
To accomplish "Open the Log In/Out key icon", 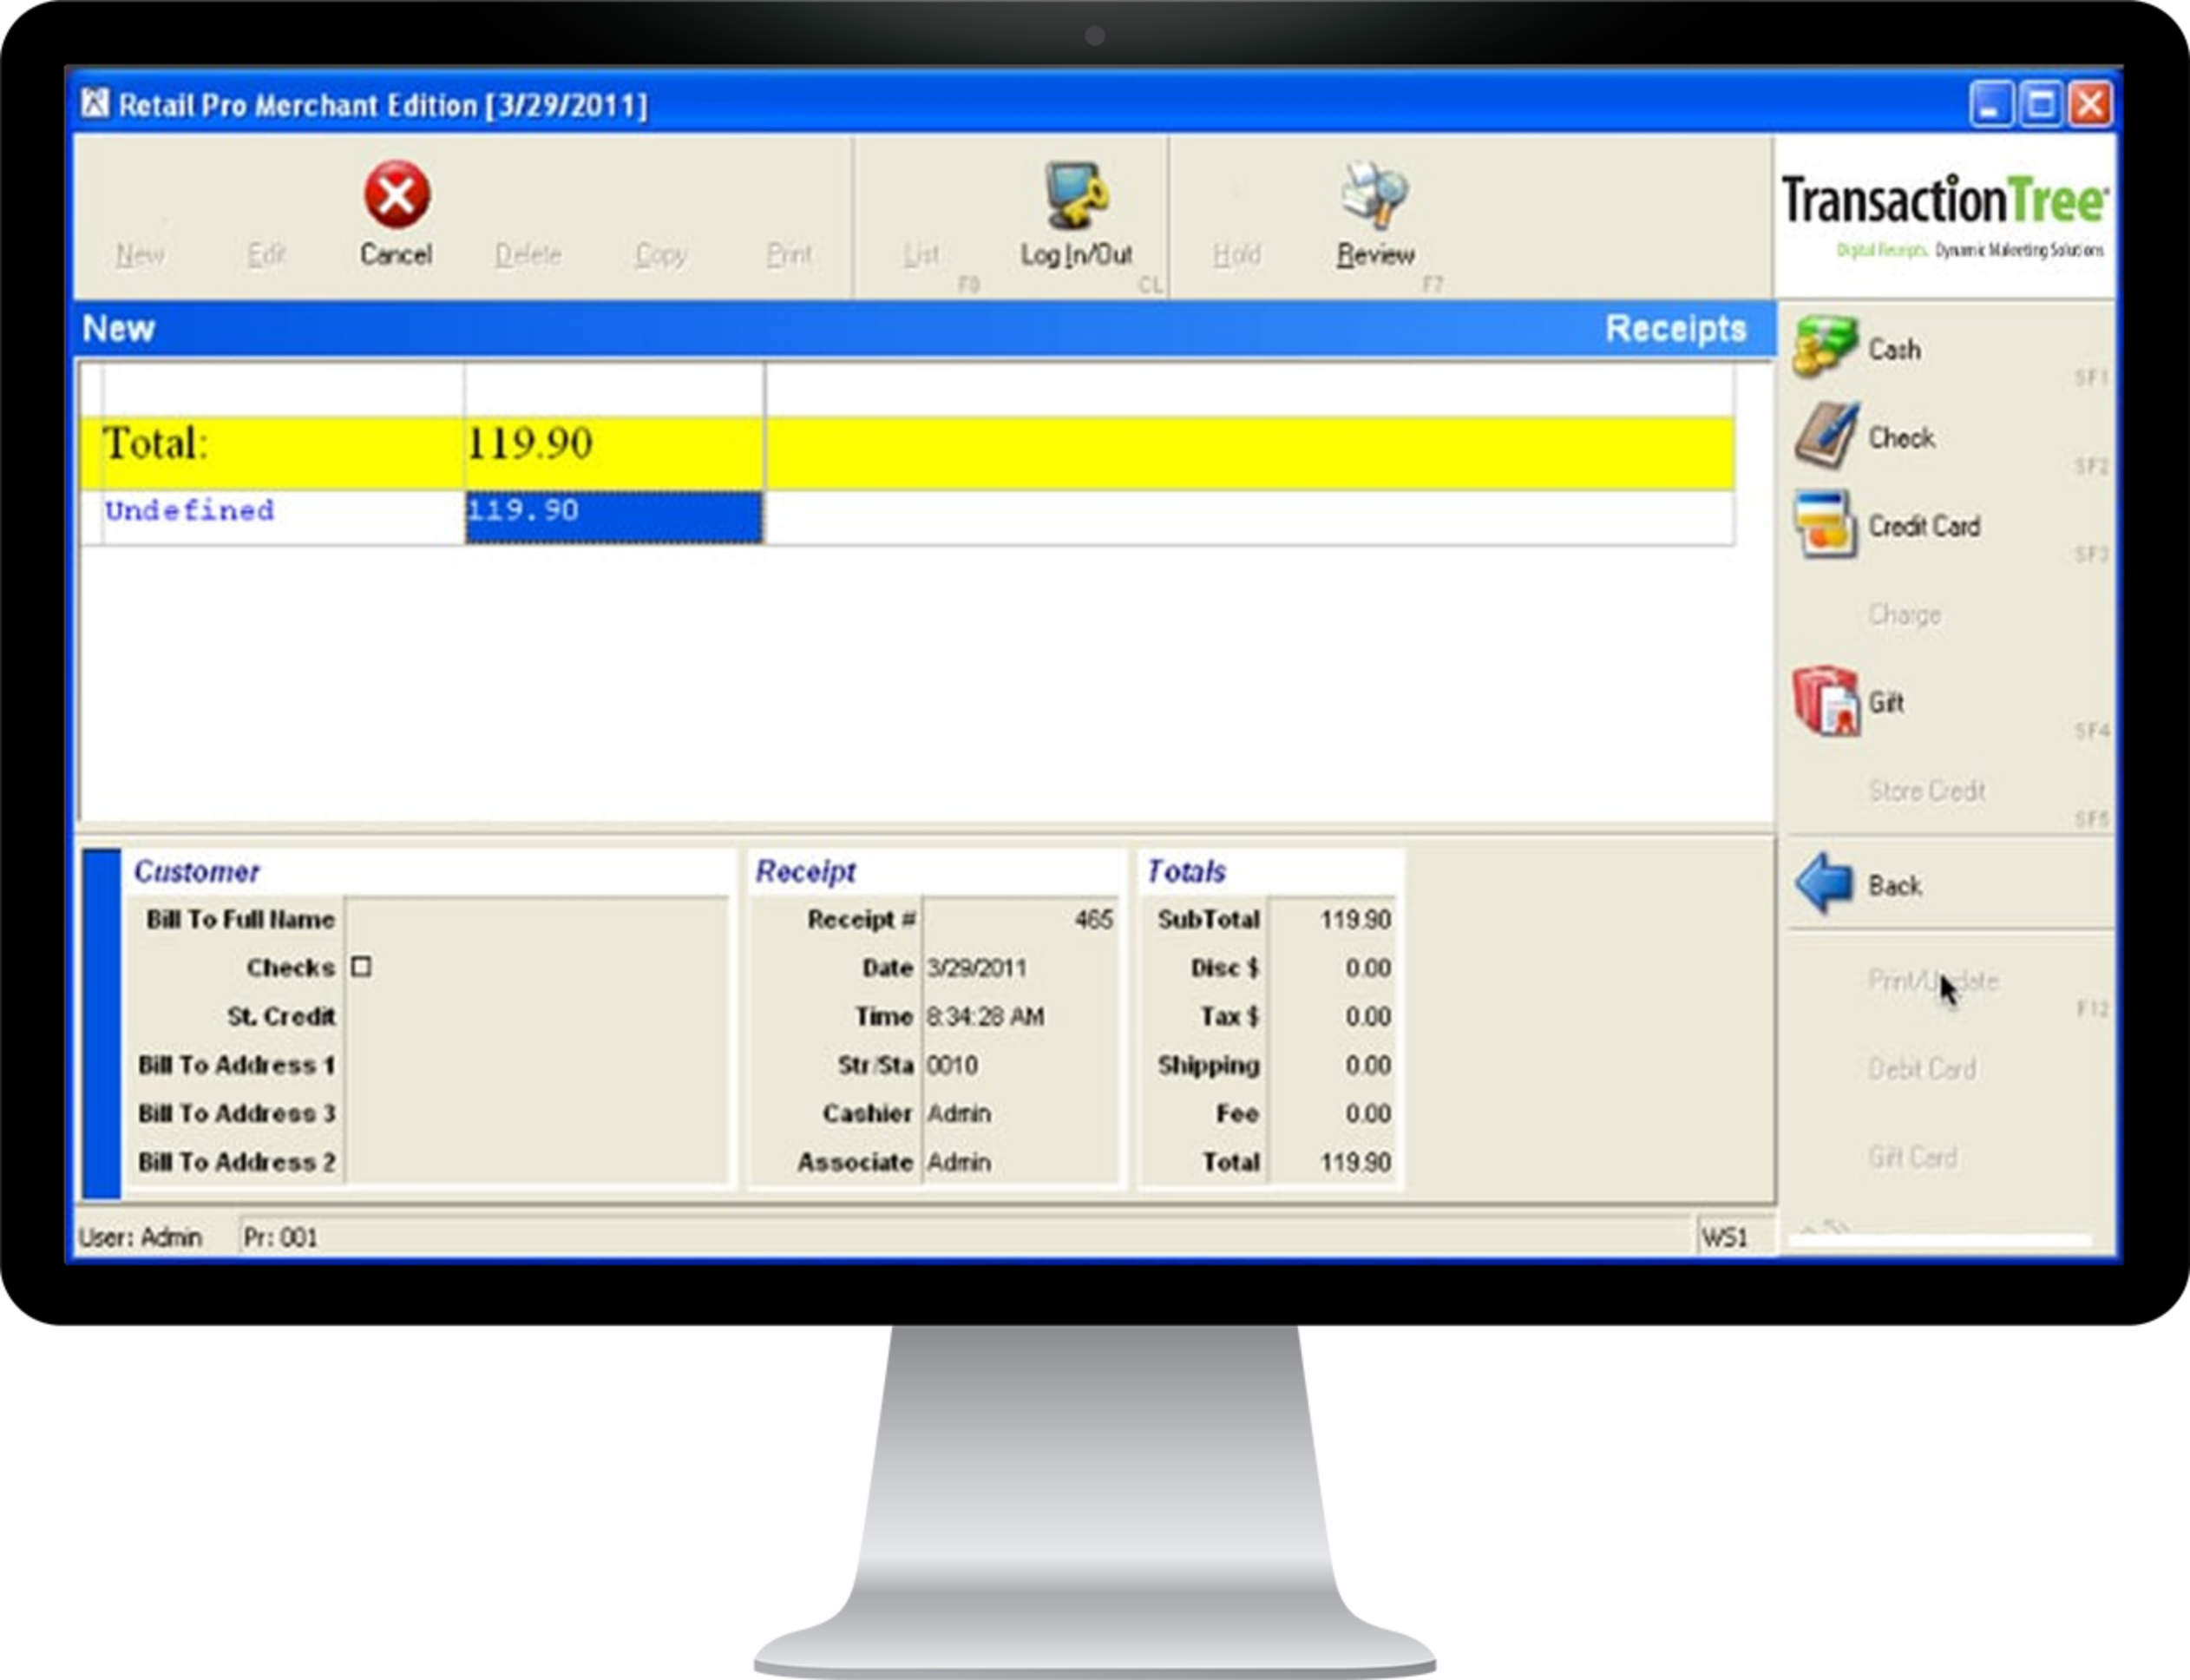I will tap(1076, 196).
